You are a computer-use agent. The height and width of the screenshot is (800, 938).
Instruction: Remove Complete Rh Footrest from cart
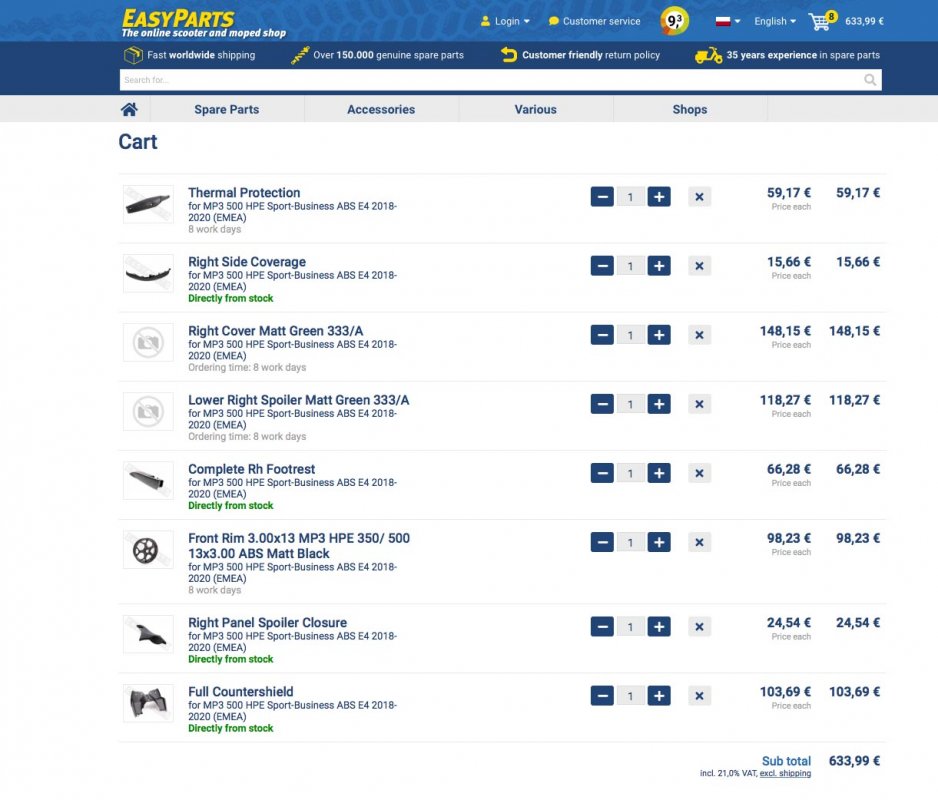[x=699, y=473]
